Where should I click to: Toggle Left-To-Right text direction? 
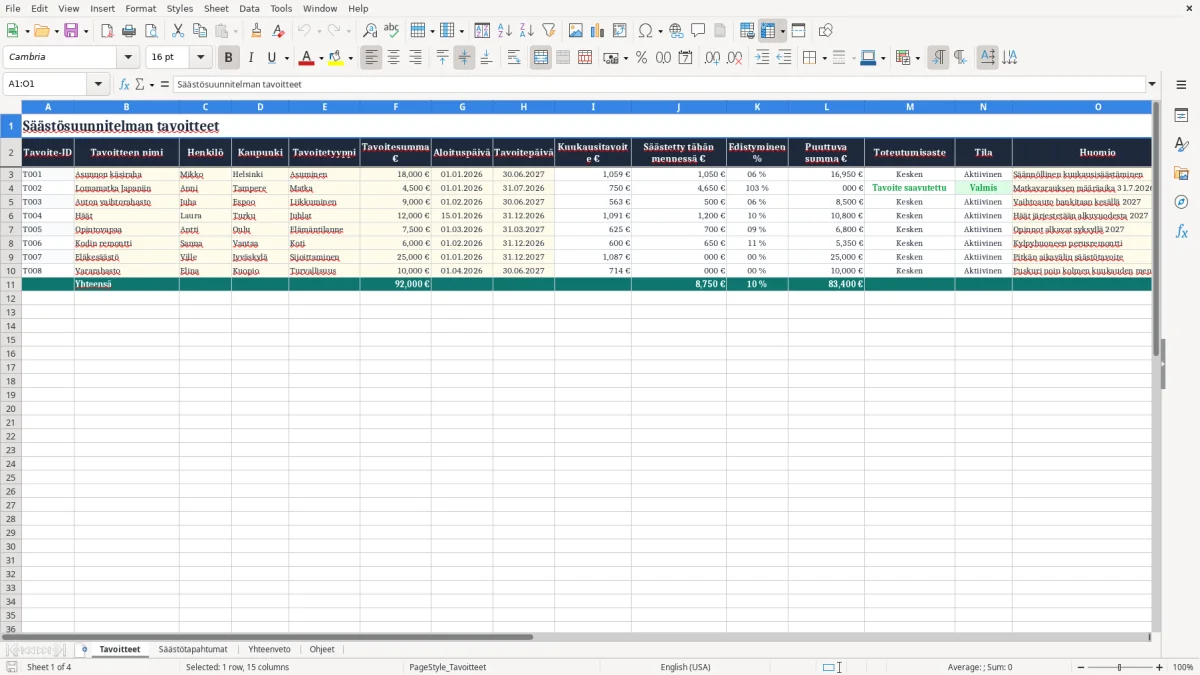tap(938, 58)
